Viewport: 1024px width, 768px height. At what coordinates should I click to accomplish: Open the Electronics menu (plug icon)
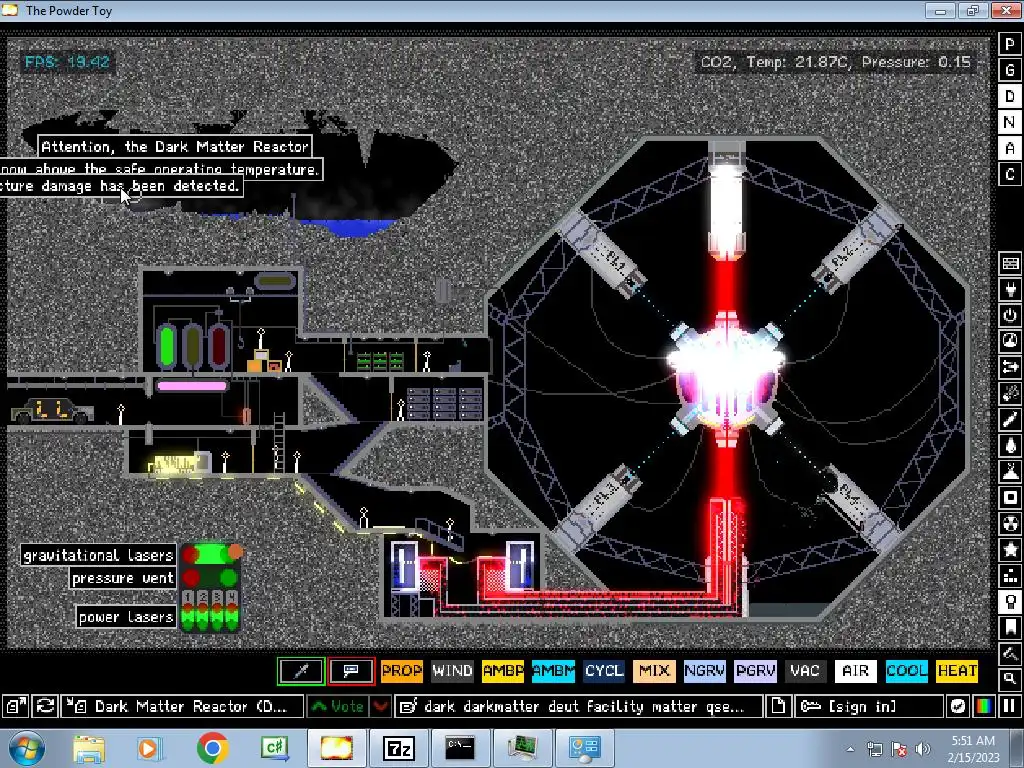coord(1010,289)
